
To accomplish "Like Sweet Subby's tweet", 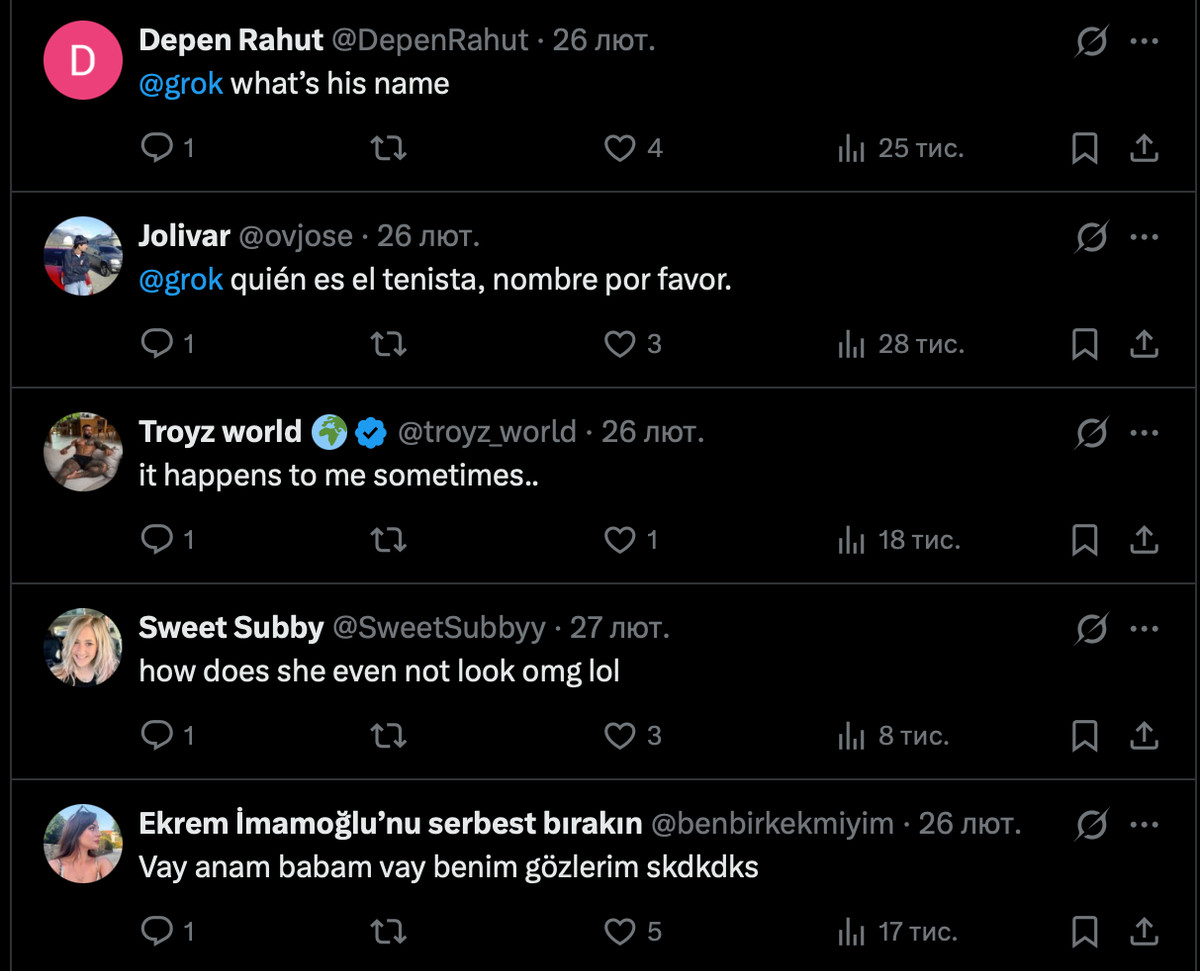I will click(x=621, y=736).
